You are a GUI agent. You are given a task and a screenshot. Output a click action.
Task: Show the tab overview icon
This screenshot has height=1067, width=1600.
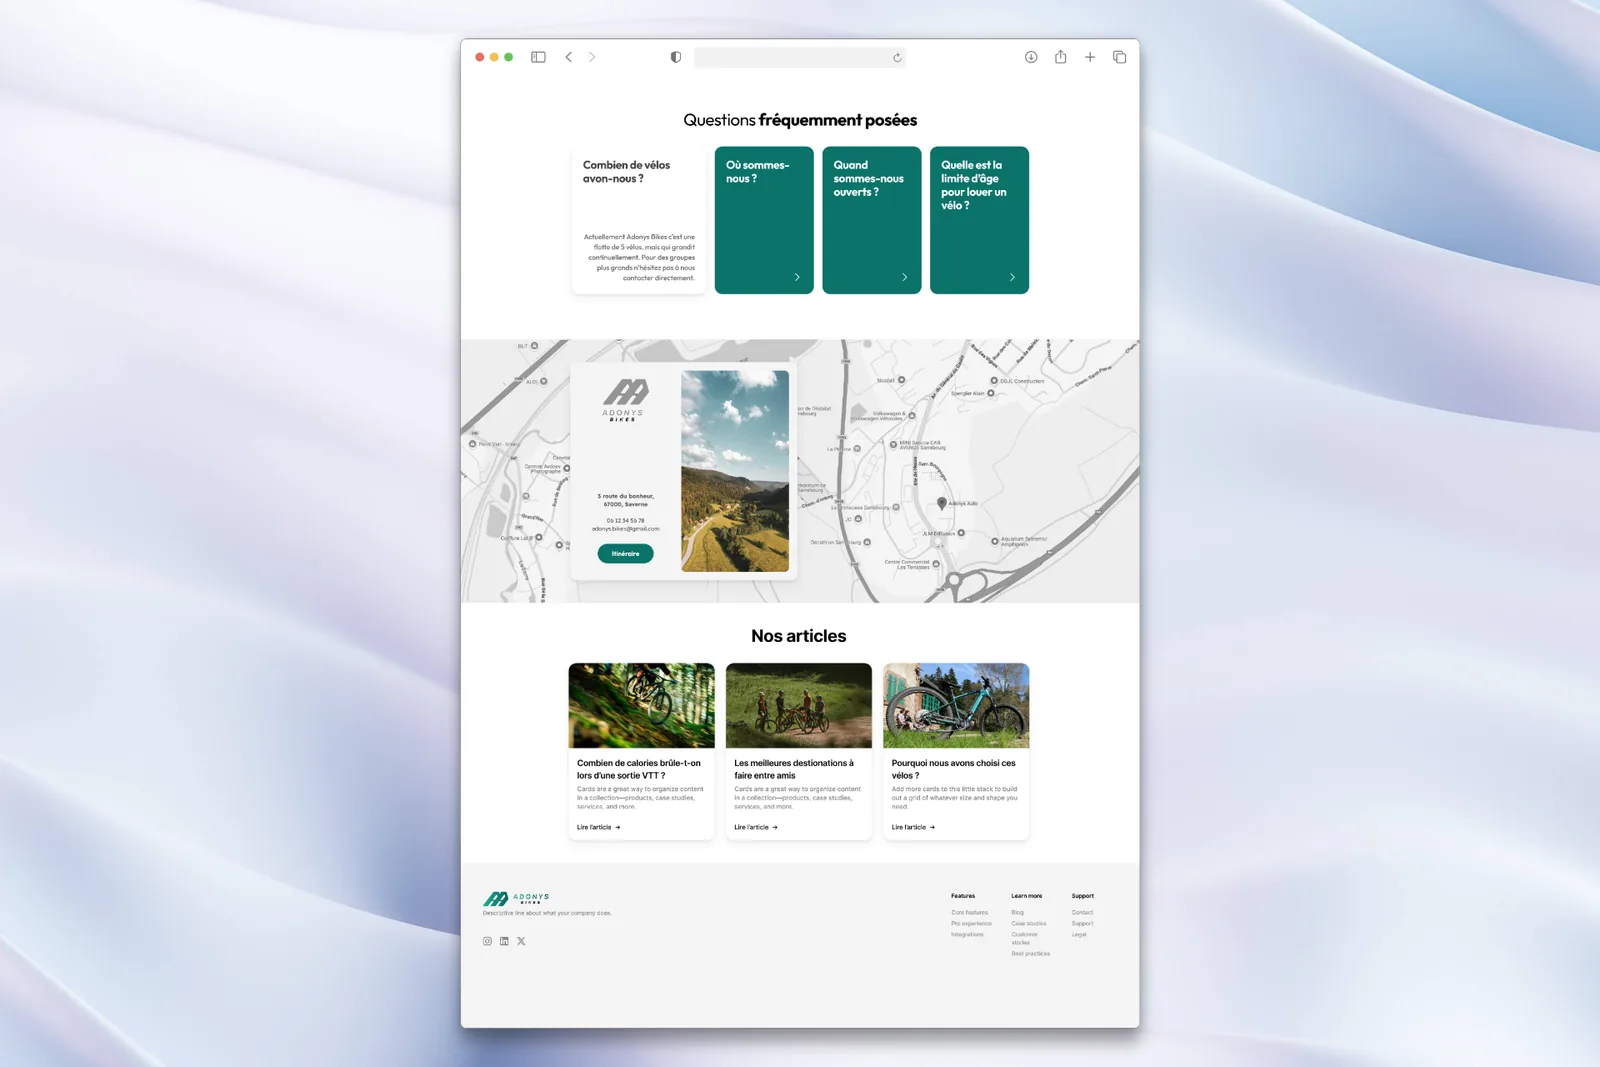tap(1120, 57)
